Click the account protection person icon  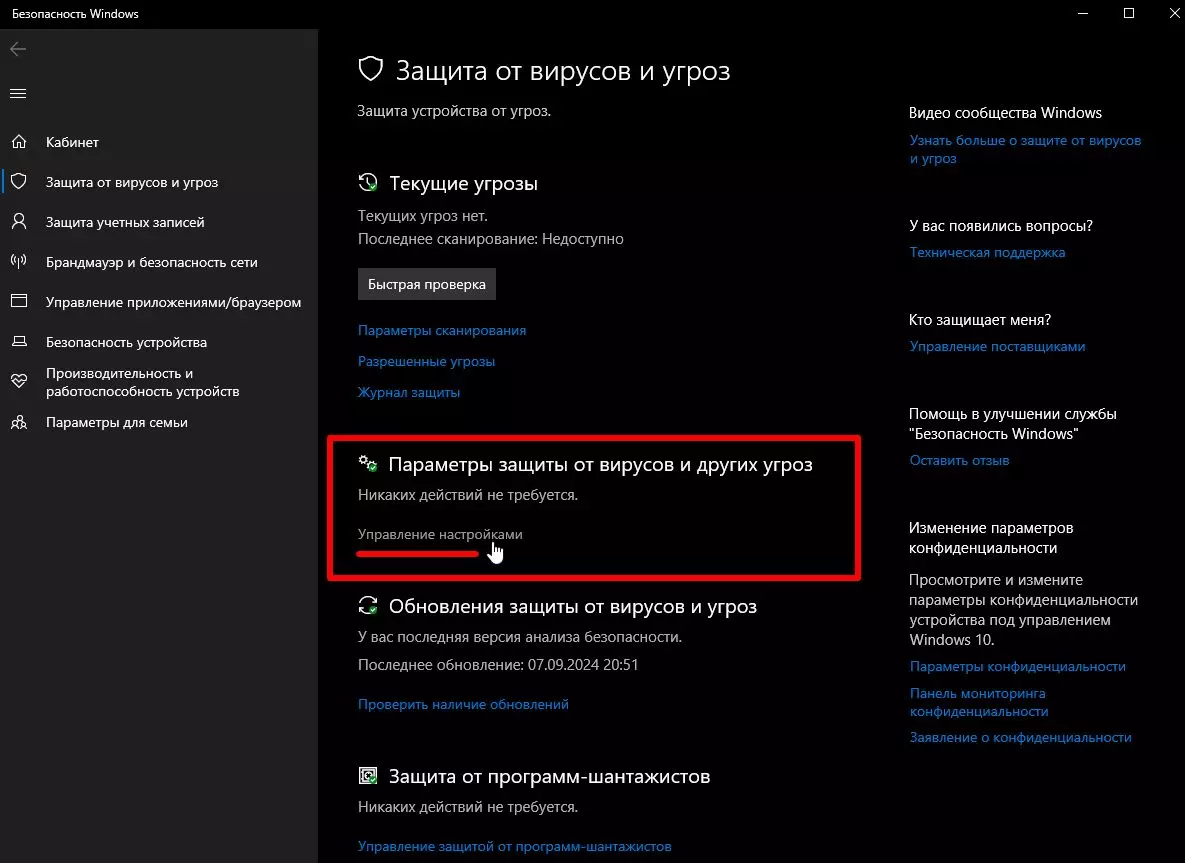(x=18, y=222)
